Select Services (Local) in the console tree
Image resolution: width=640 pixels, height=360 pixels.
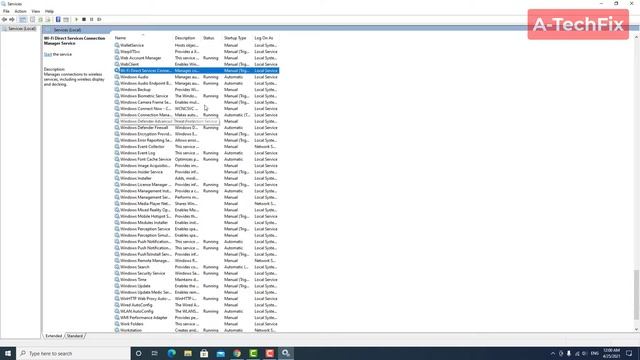(x=22, y=29)
